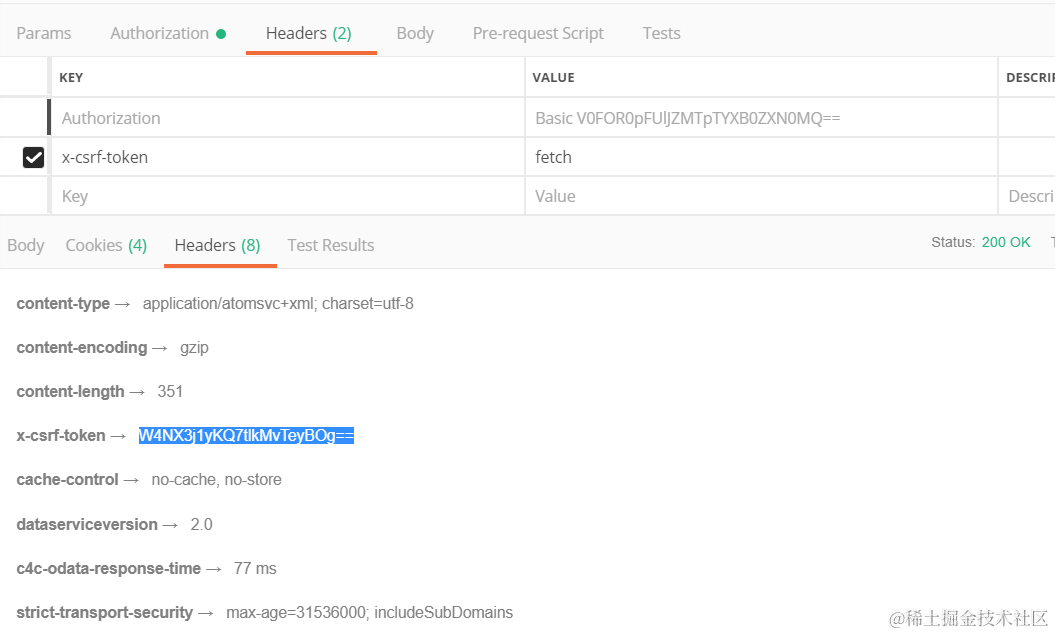Click the 77 ms response time value
Screen dimensions: 1055x635
click(255, 568)
